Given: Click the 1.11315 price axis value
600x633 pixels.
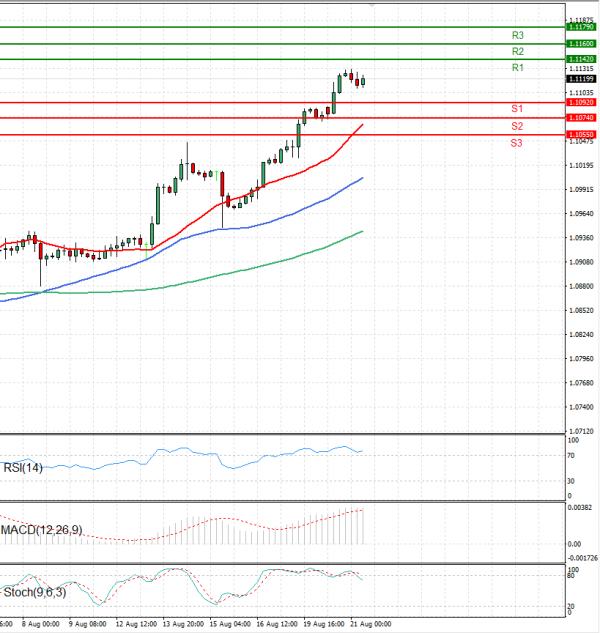Looking at the screenshot, I should click(581, 69).
